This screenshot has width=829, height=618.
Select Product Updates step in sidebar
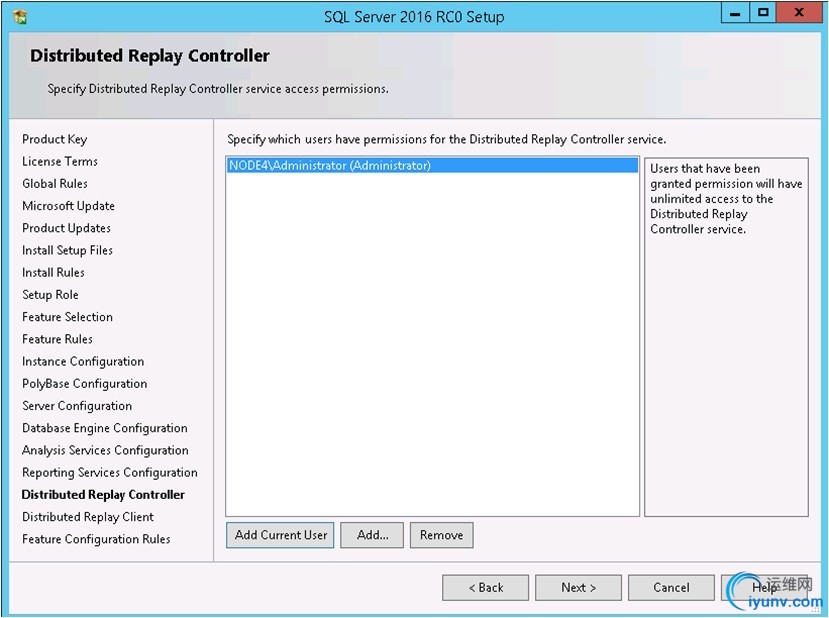pyautogui.click(x=67, y=228)
